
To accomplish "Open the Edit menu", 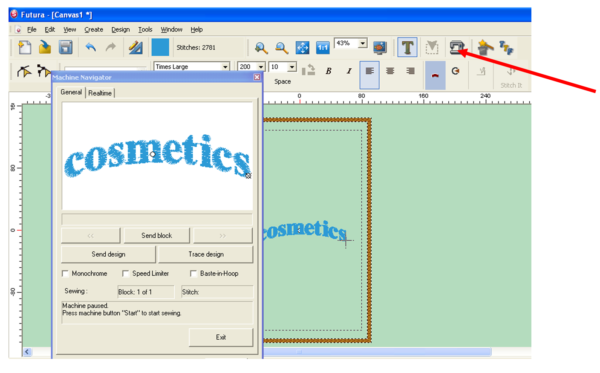I will click(x=50, y=29).
